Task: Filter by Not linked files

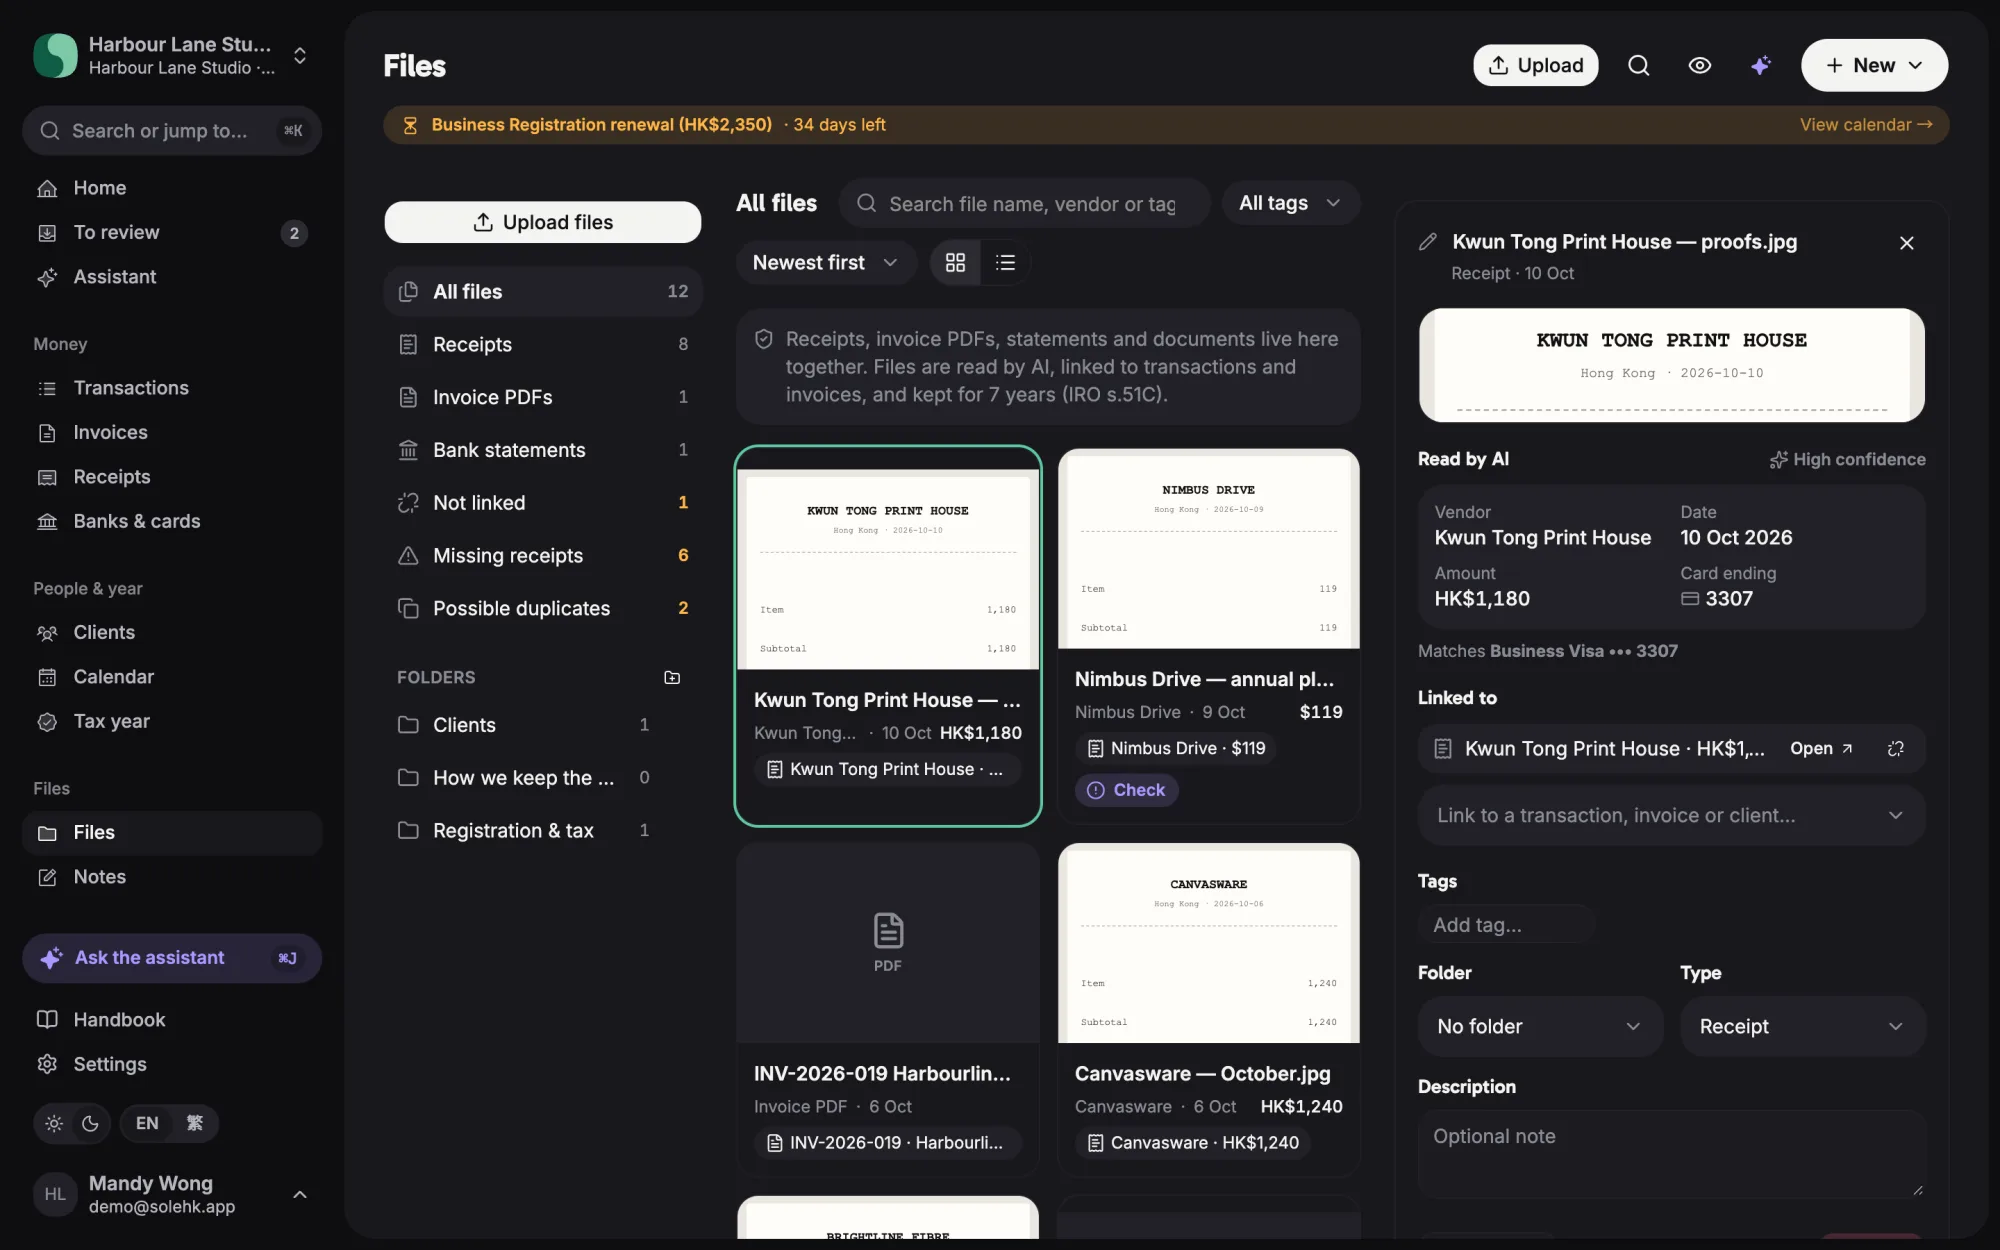Action: 542,503
